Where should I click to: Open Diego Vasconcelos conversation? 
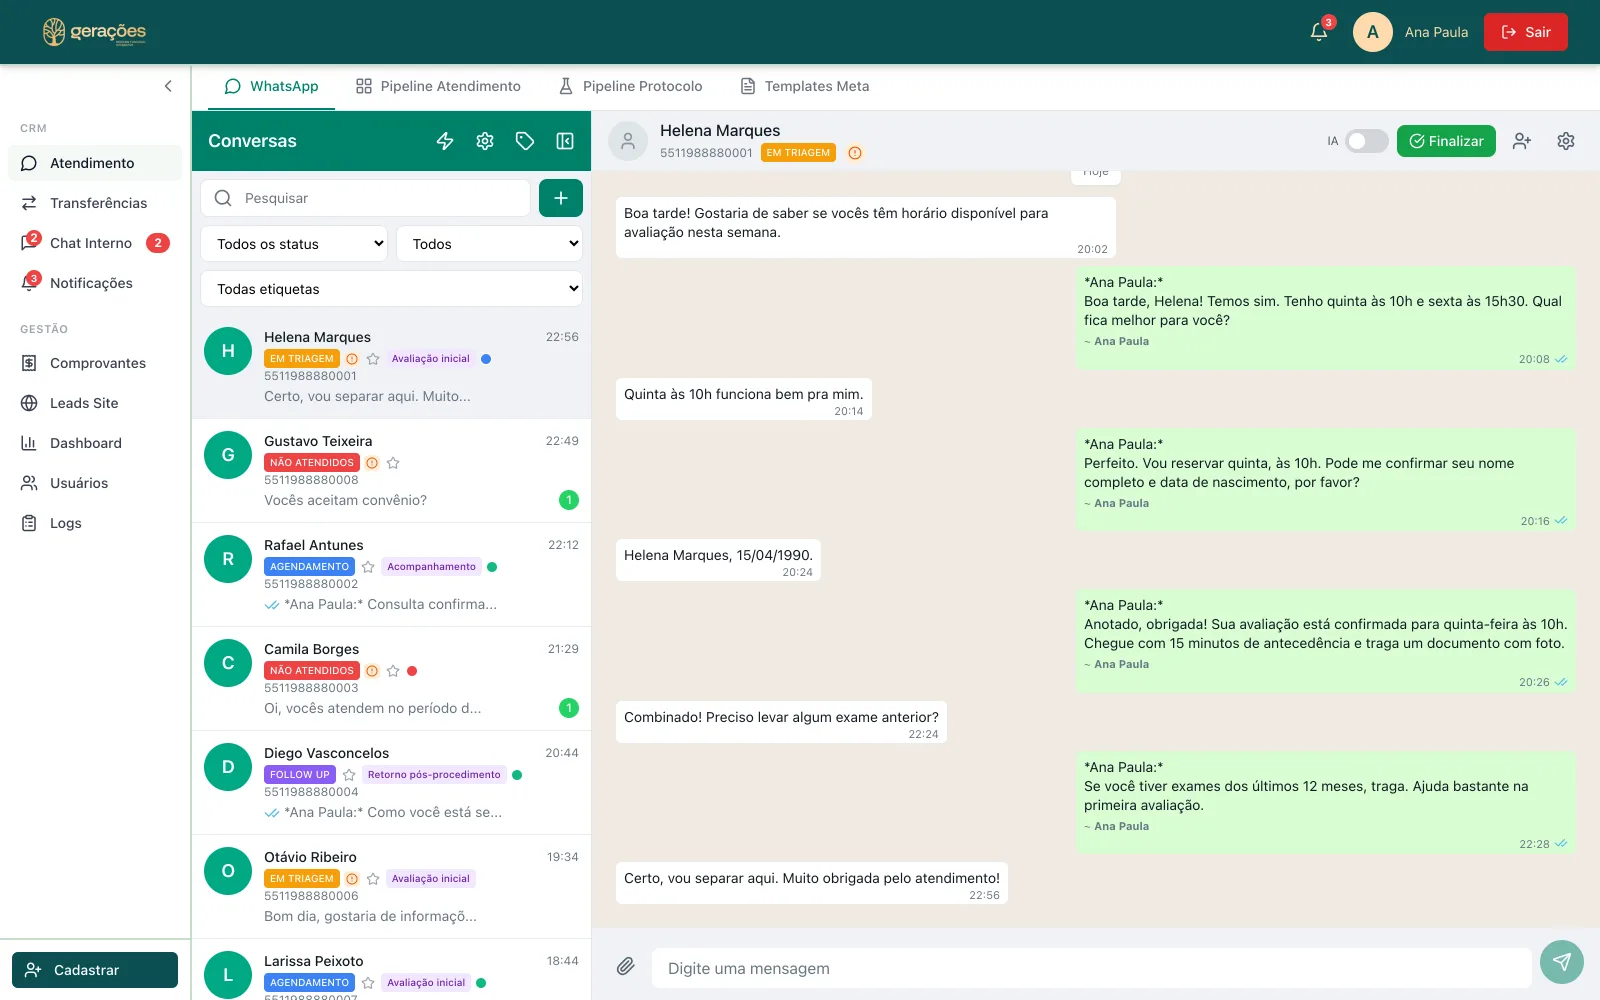tap(392, 783)
